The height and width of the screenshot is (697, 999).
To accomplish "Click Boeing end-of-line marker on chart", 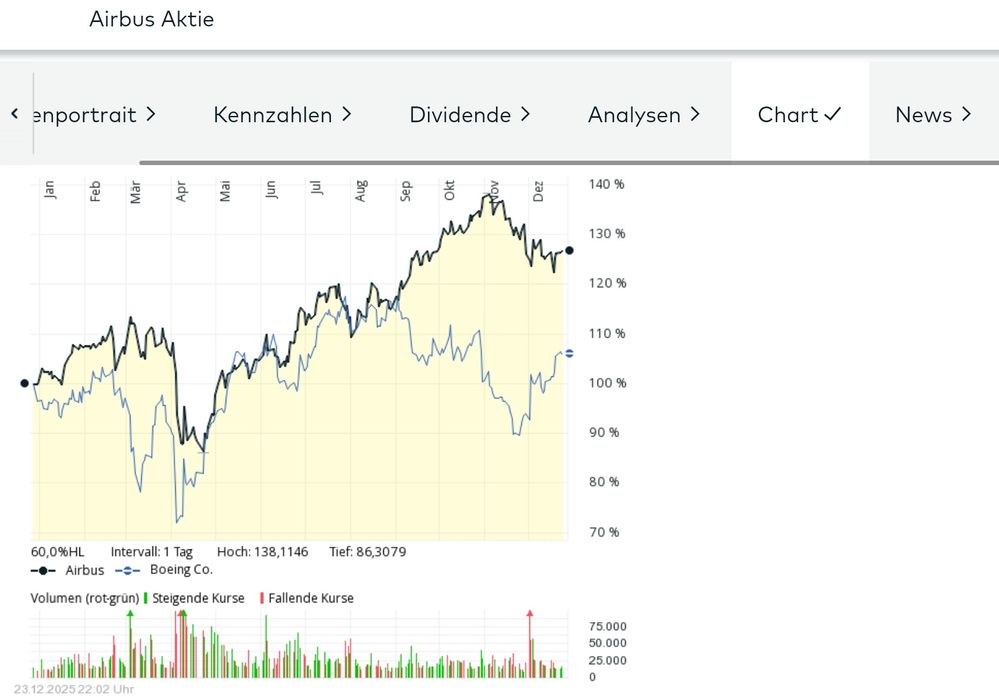I will click(x=569, y=353).
